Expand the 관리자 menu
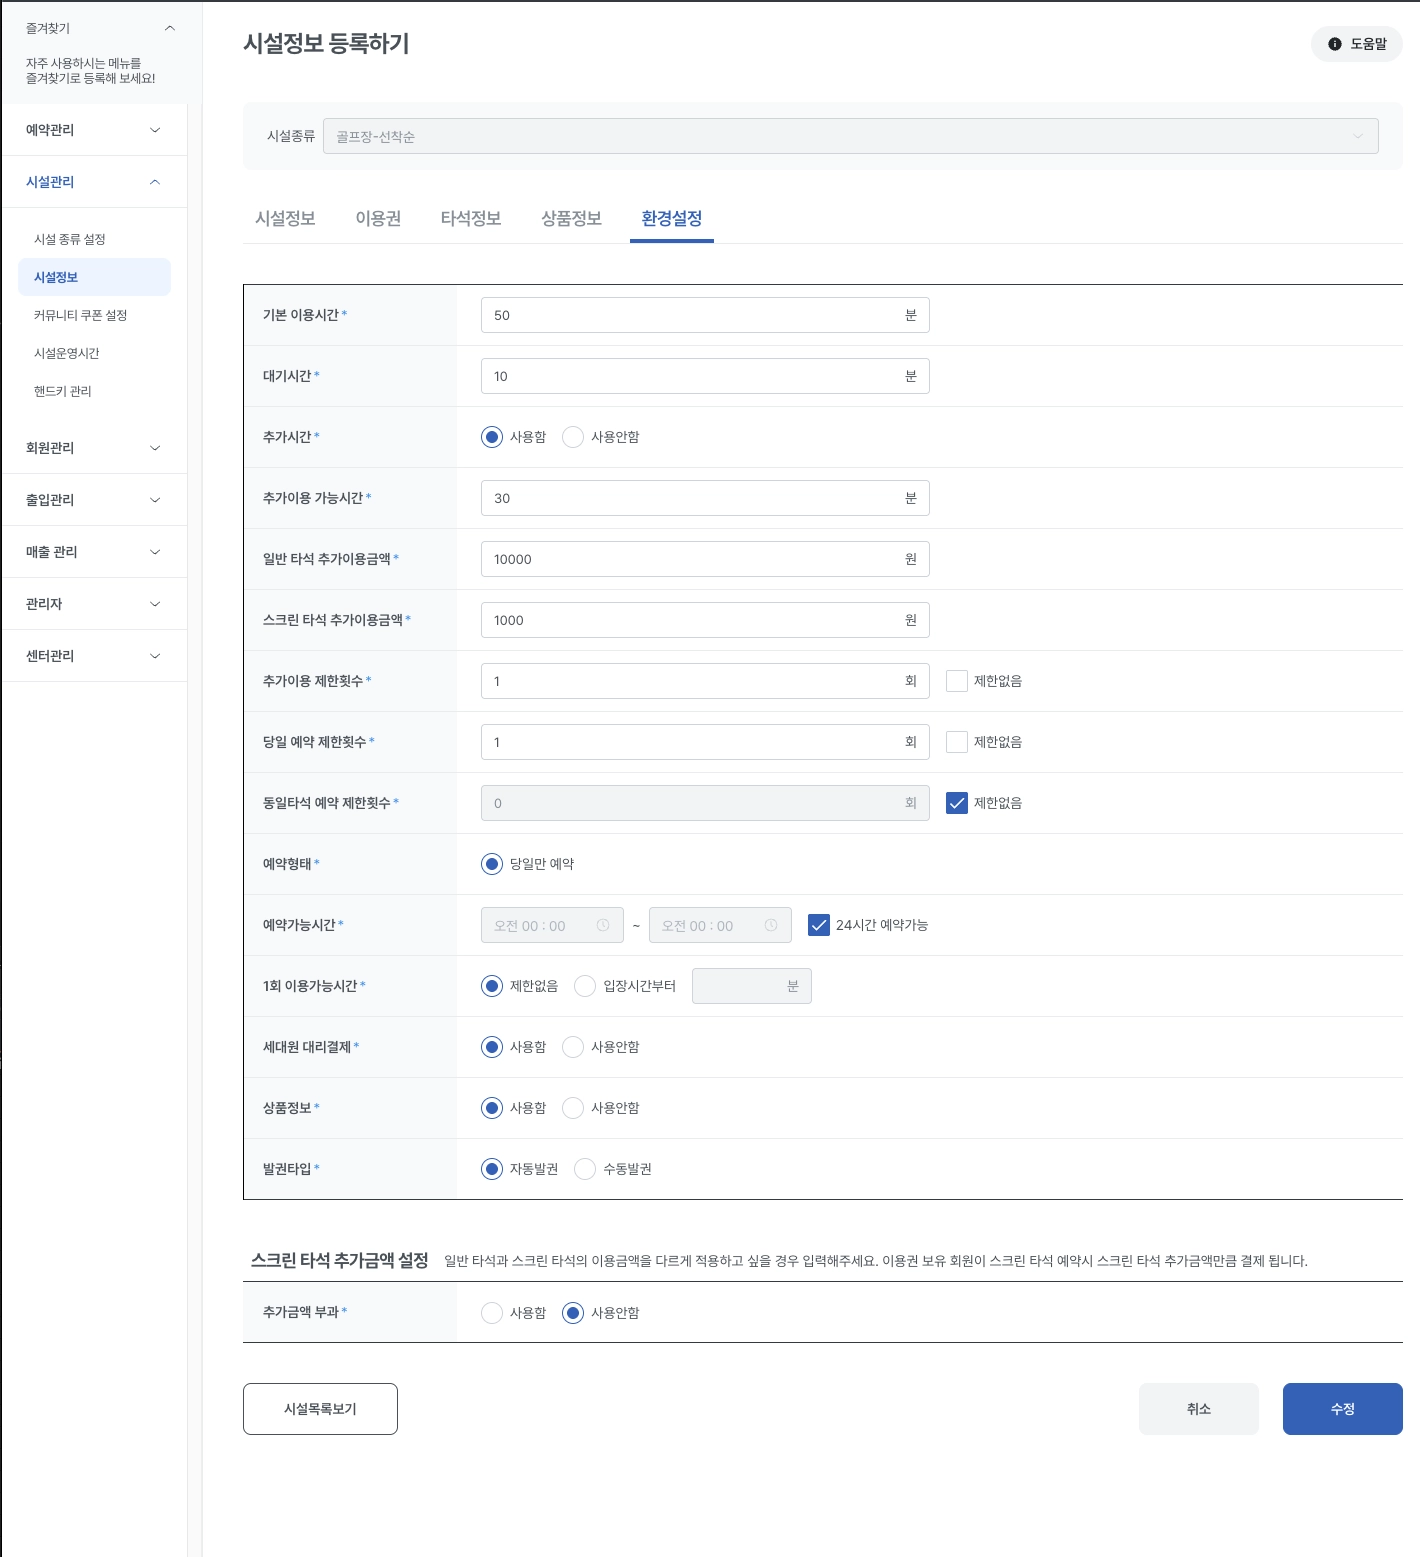This screenshot has width=1420, height=1557. click(x=94, y=604)
